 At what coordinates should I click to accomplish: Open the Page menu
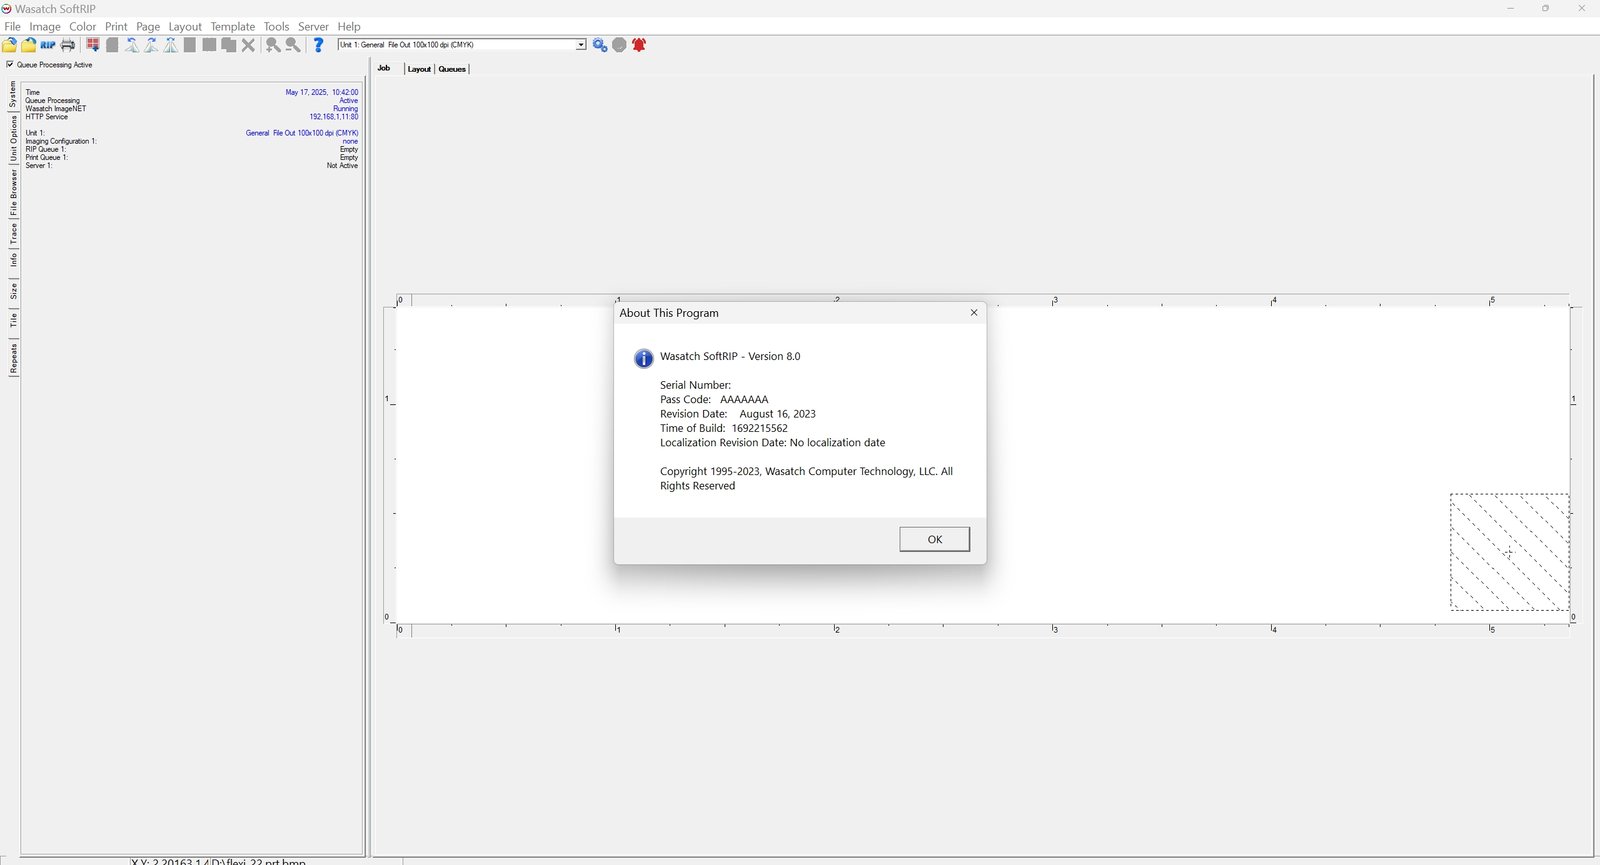click(148, 27)
